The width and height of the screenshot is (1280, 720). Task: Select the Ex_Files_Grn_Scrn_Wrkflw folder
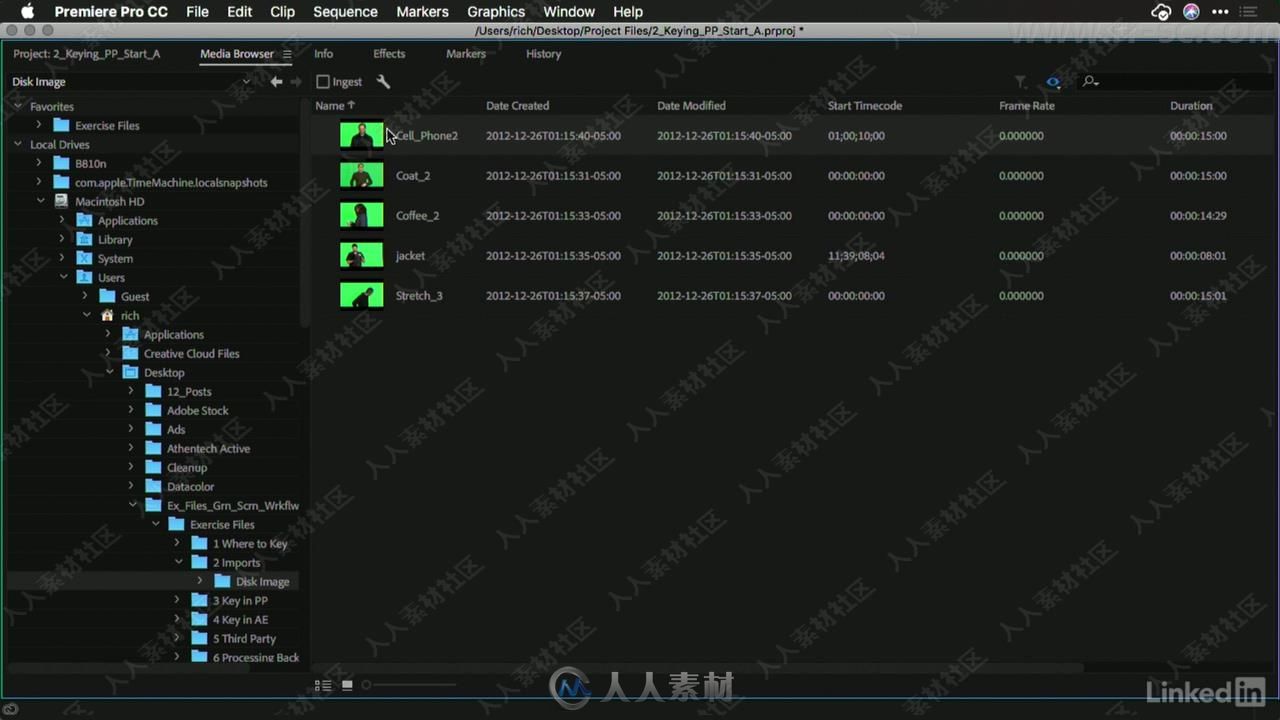pyautogui.click(x=233, y=505)
